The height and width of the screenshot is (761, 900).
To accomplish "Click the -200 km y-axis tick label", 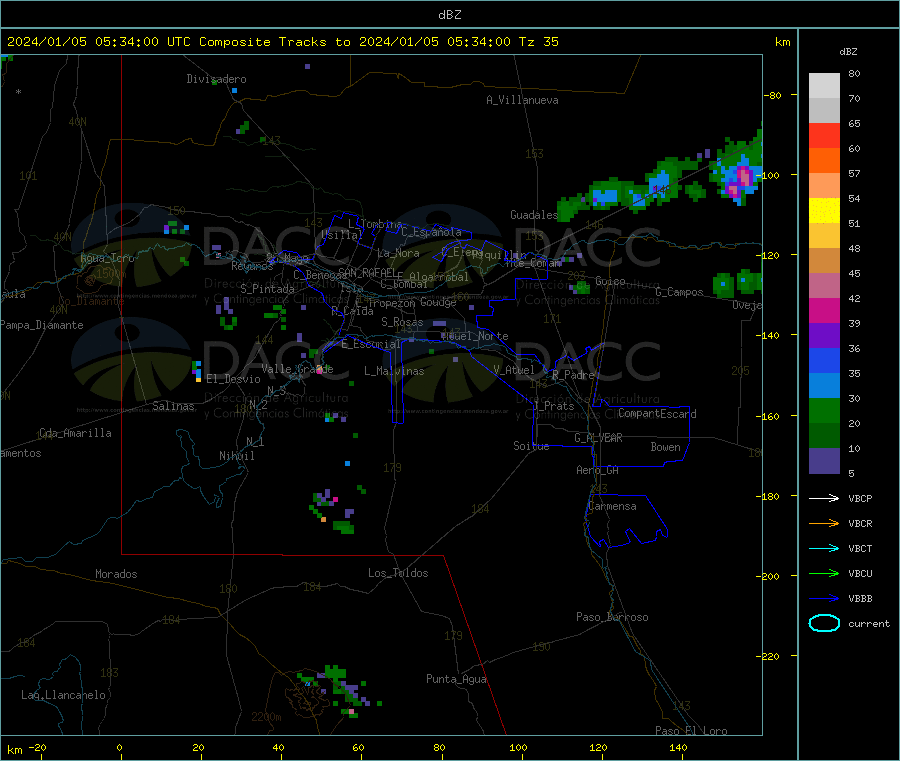I will coord(770,576).
